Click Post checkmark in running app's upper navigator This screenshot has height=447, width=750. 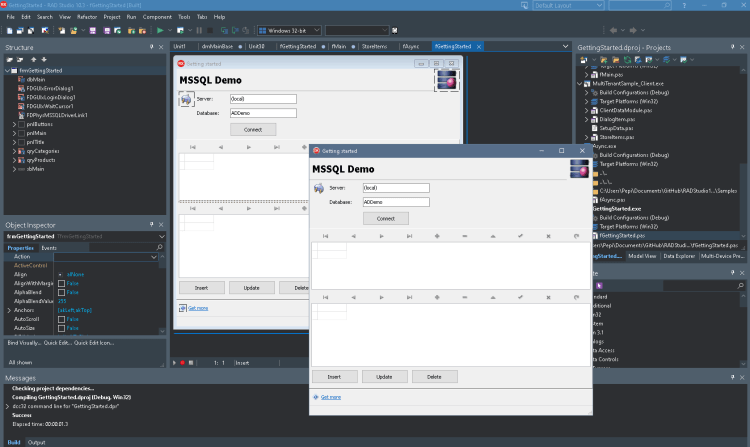click(x=520, y=236)
